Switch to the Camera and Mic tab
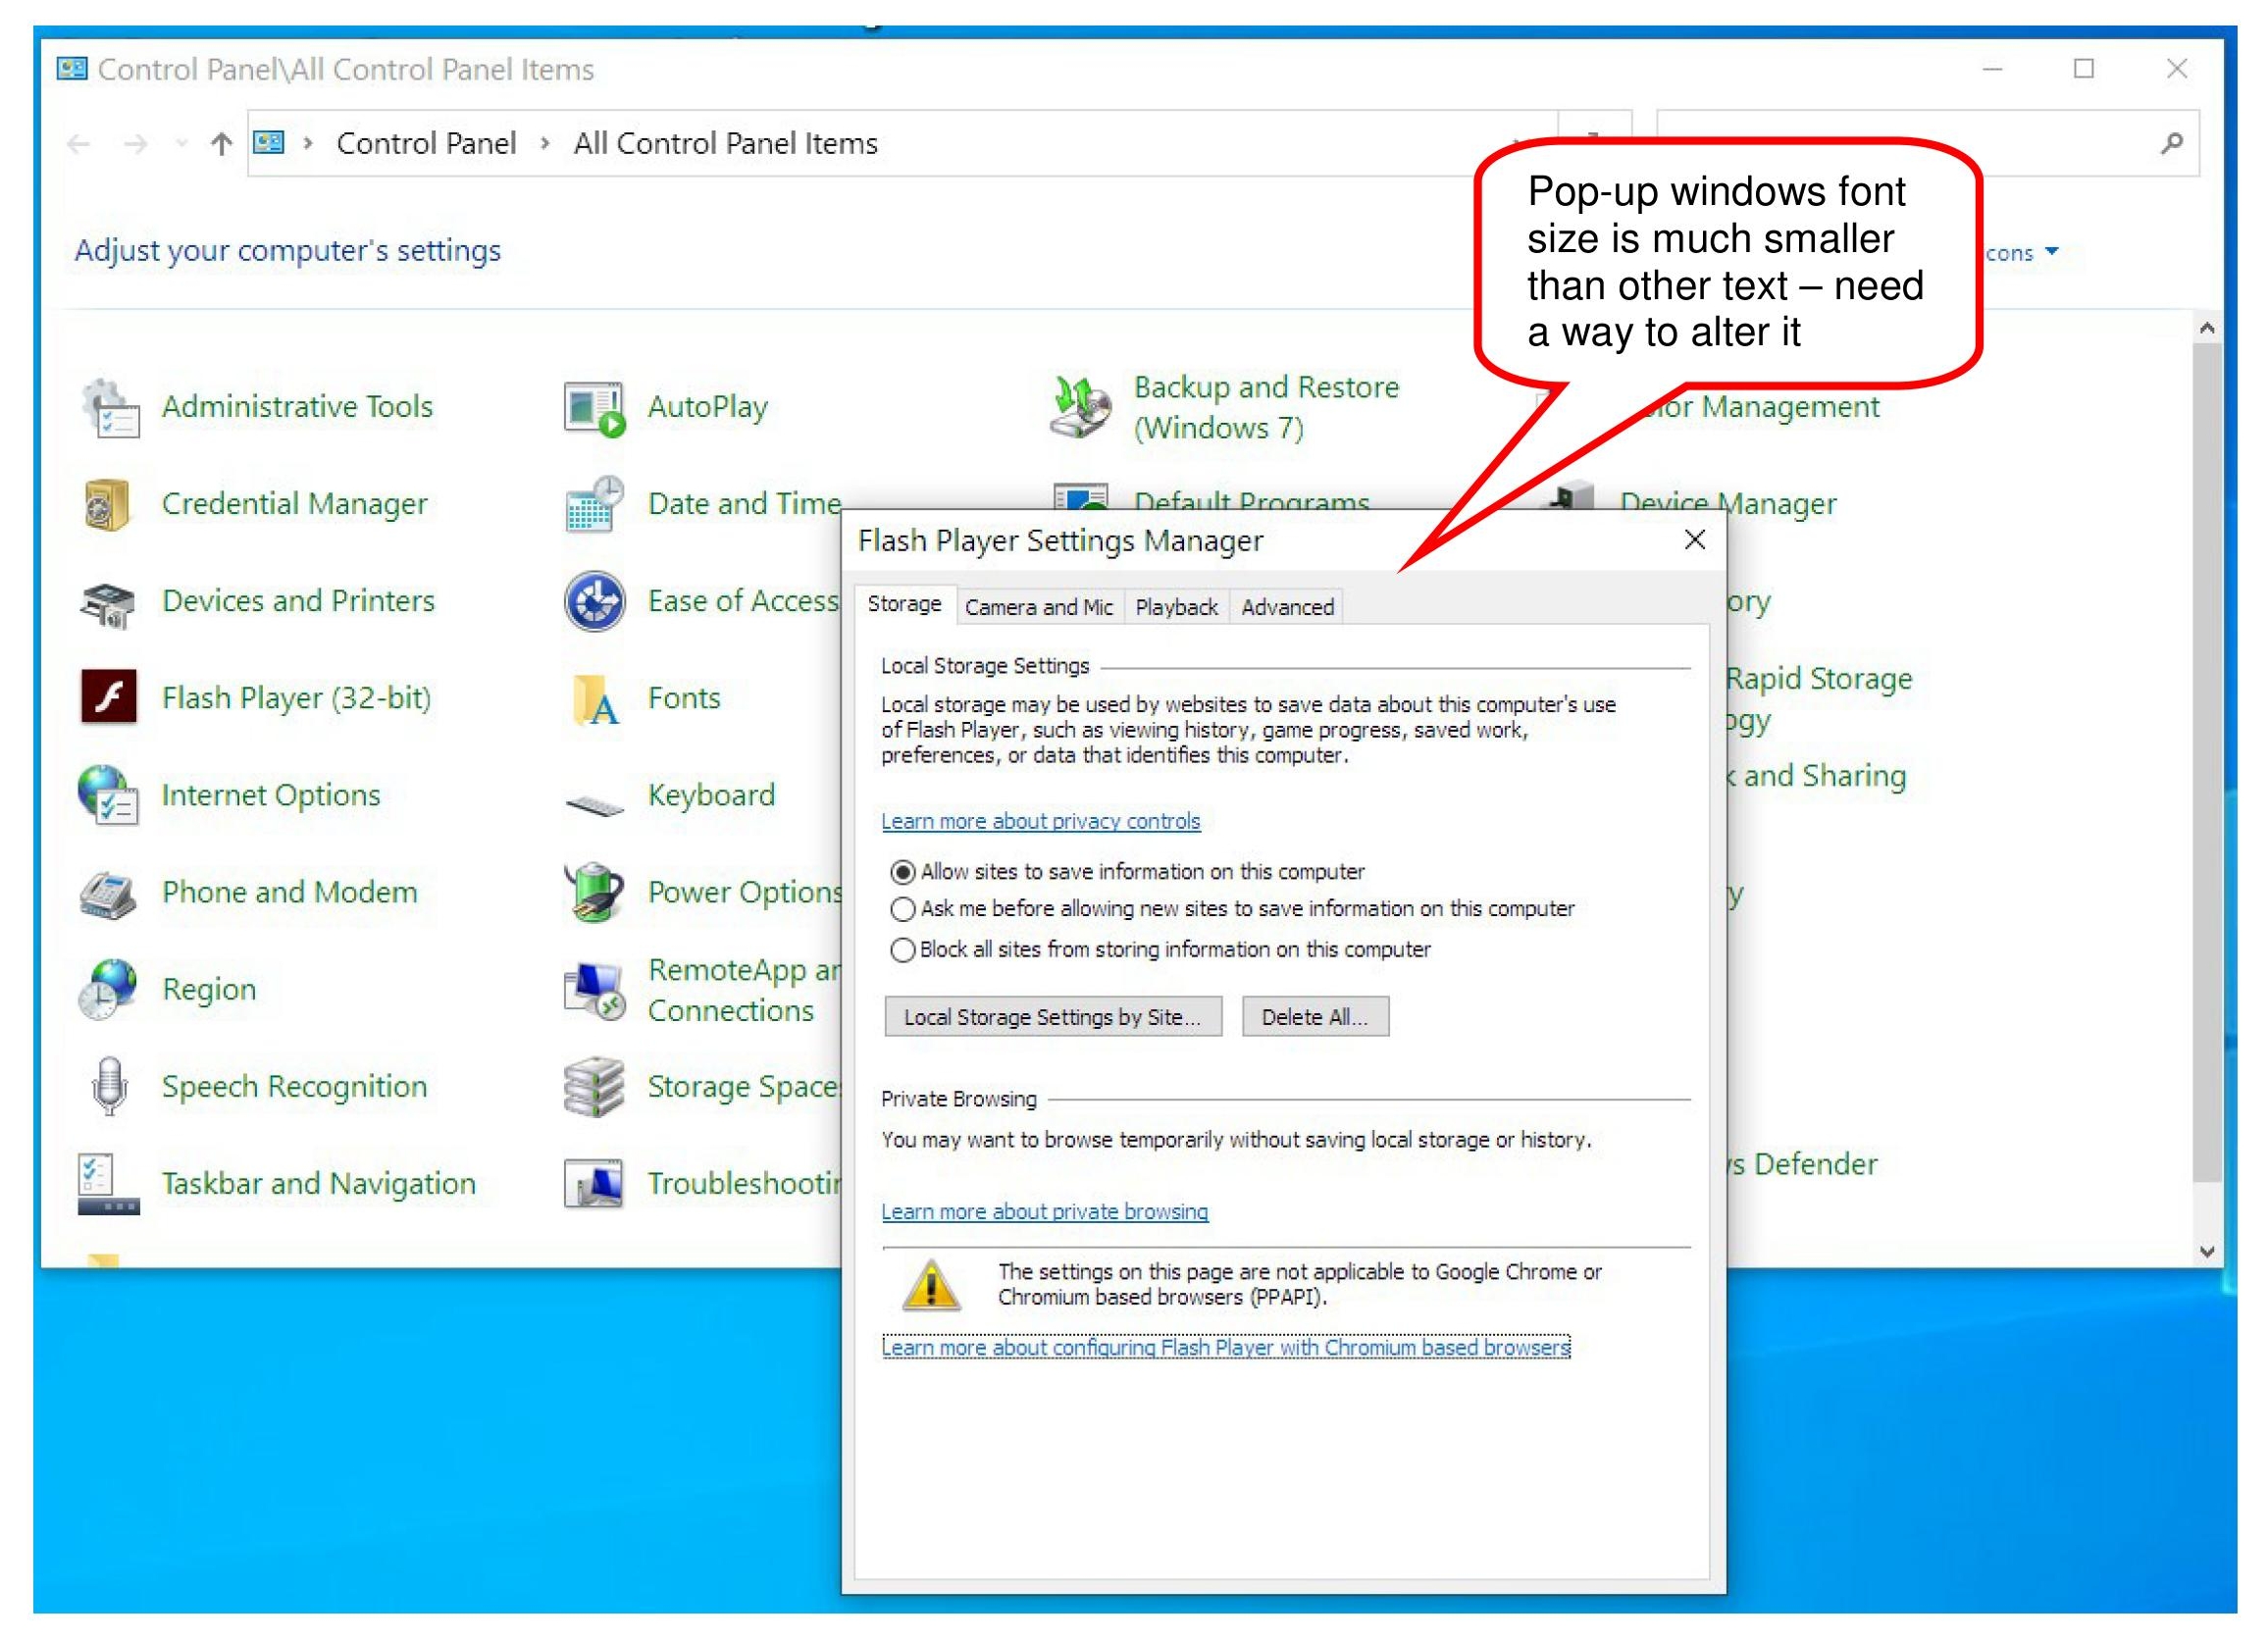The height and width of the screenshot is (1640, 2268). [1038, 607]
